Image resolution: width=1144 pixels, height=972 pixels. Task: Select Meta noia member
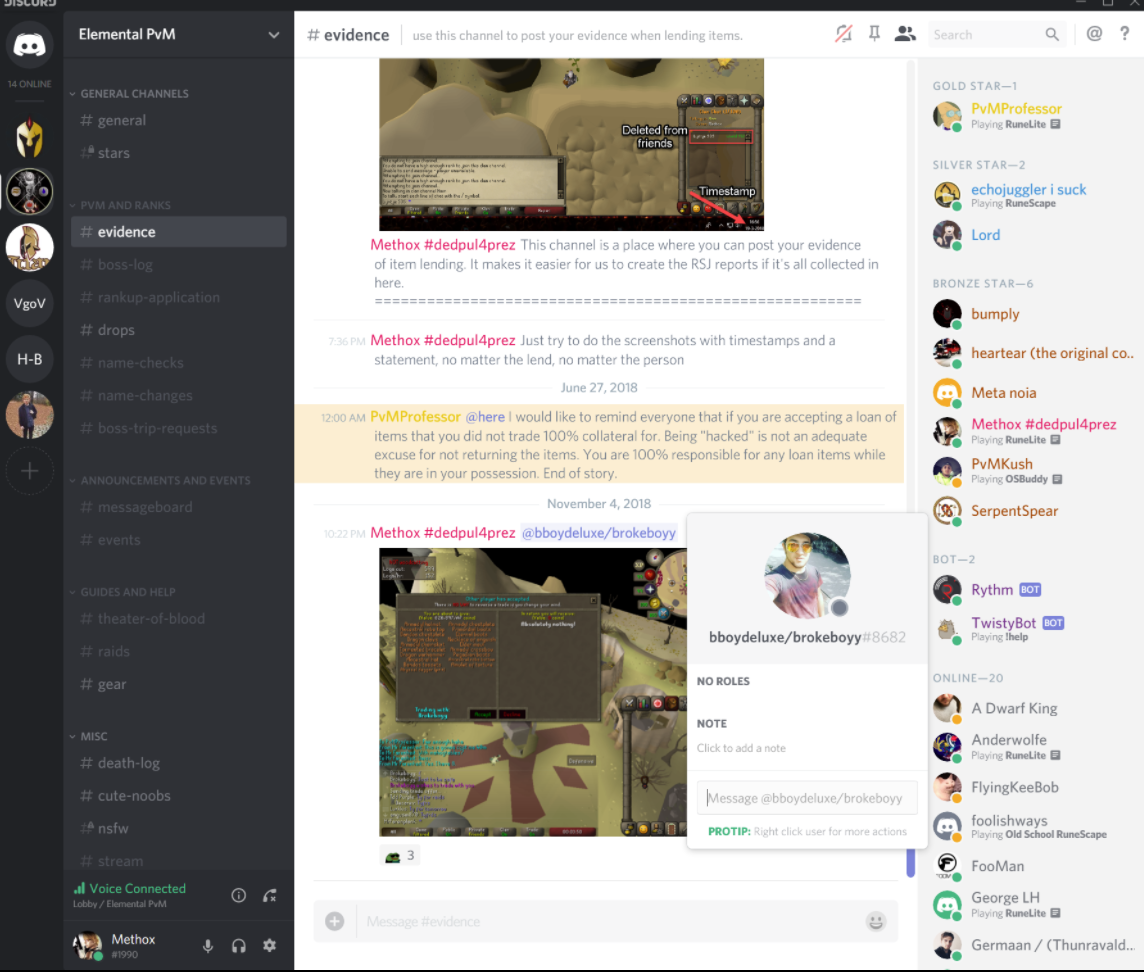click(x=1032, y=393)
